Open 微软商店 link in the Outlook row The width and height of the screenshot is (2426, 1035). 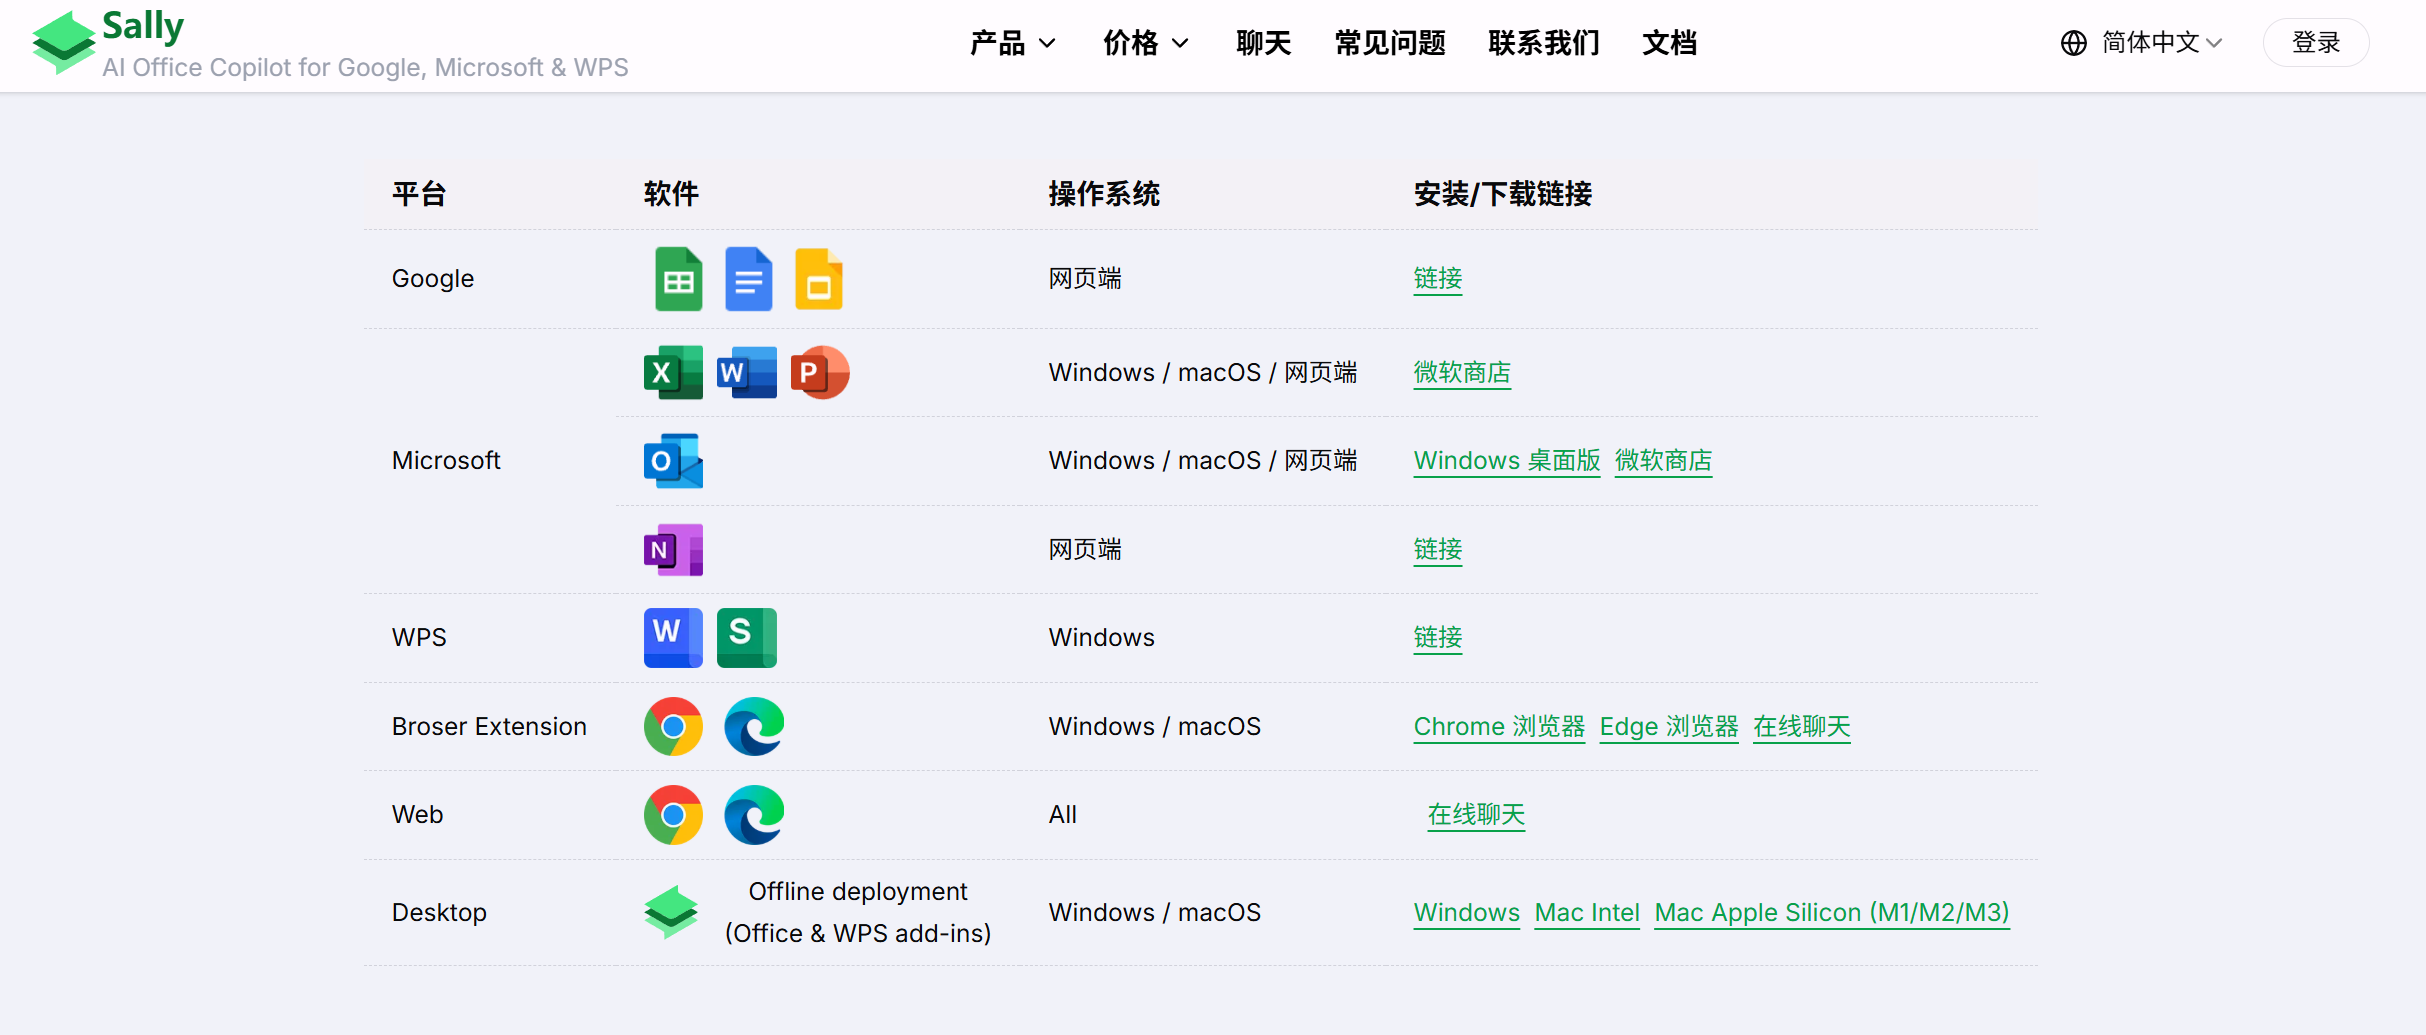tap(1663, 461)
